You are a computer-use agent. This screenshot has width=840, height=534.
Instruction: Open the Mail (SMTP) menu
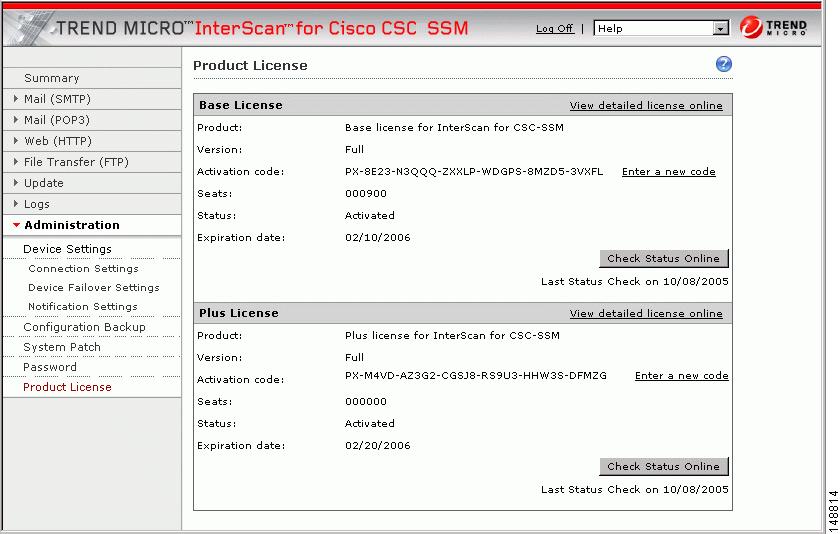(57, 99)
